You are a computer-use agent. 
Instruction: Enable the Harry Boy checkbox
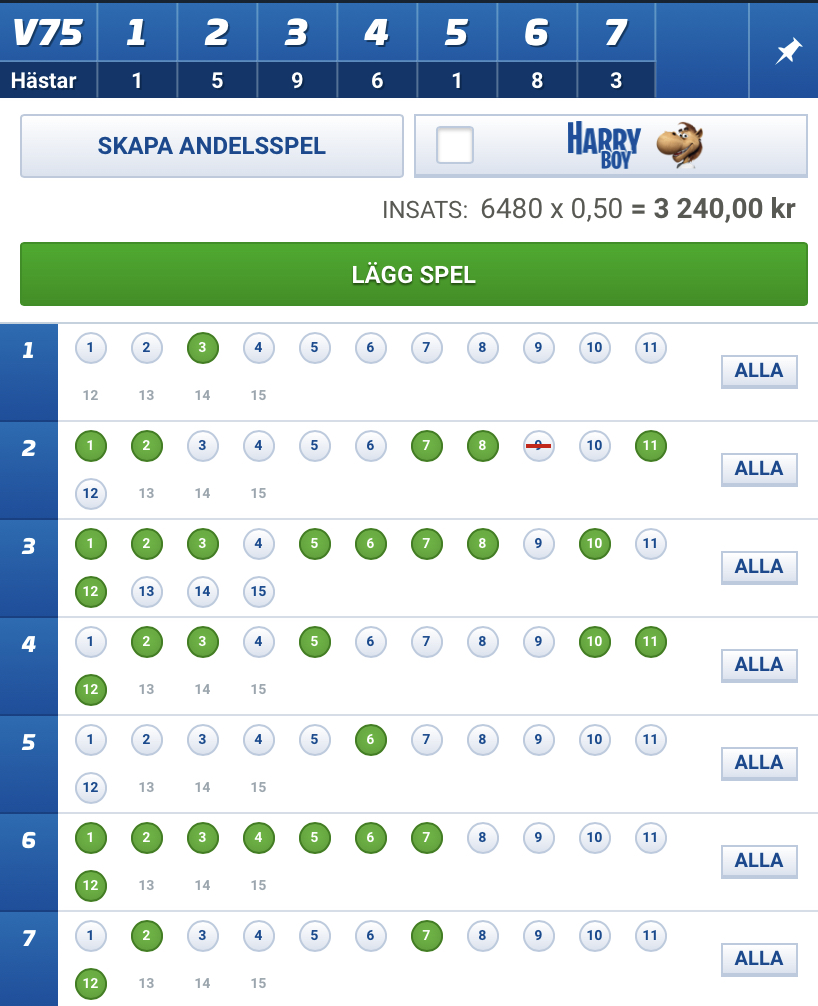click(455, 145)
